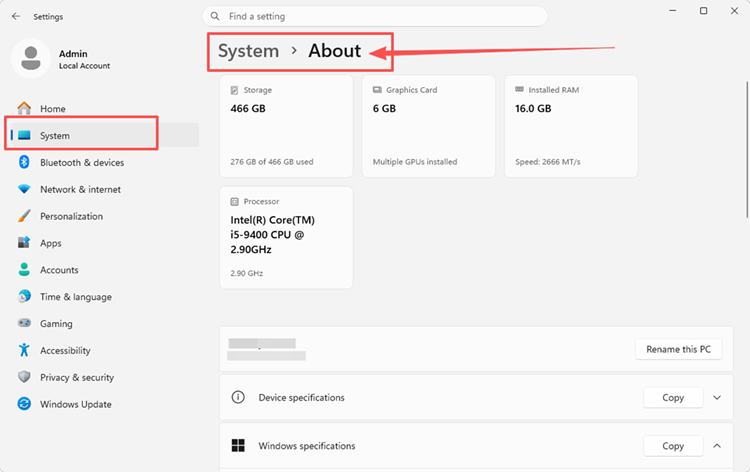Open Privacy & security settings
Viewport: 750px width, 472px height.
tap(103, 377)
